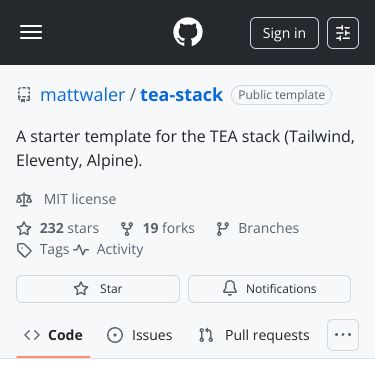Click the MIT license scale icon
Screen dimensions: 375x375
(x=24, y=199)
